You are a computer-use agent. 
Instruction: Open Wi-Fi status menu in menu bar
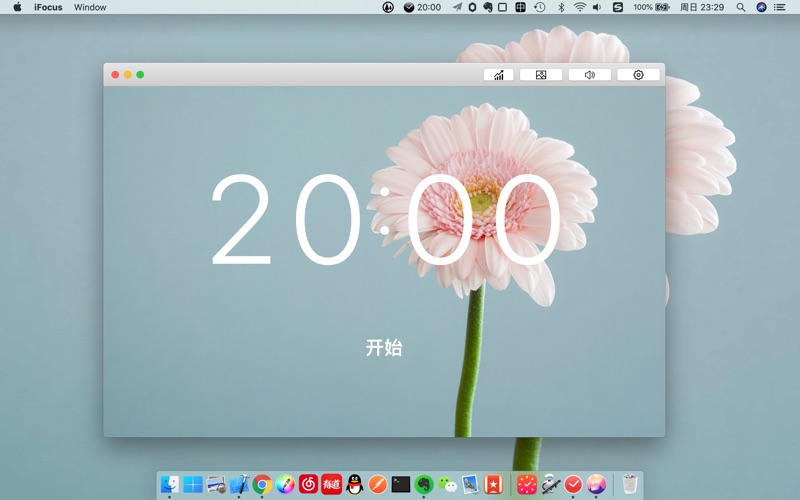(x=579, y=7)
